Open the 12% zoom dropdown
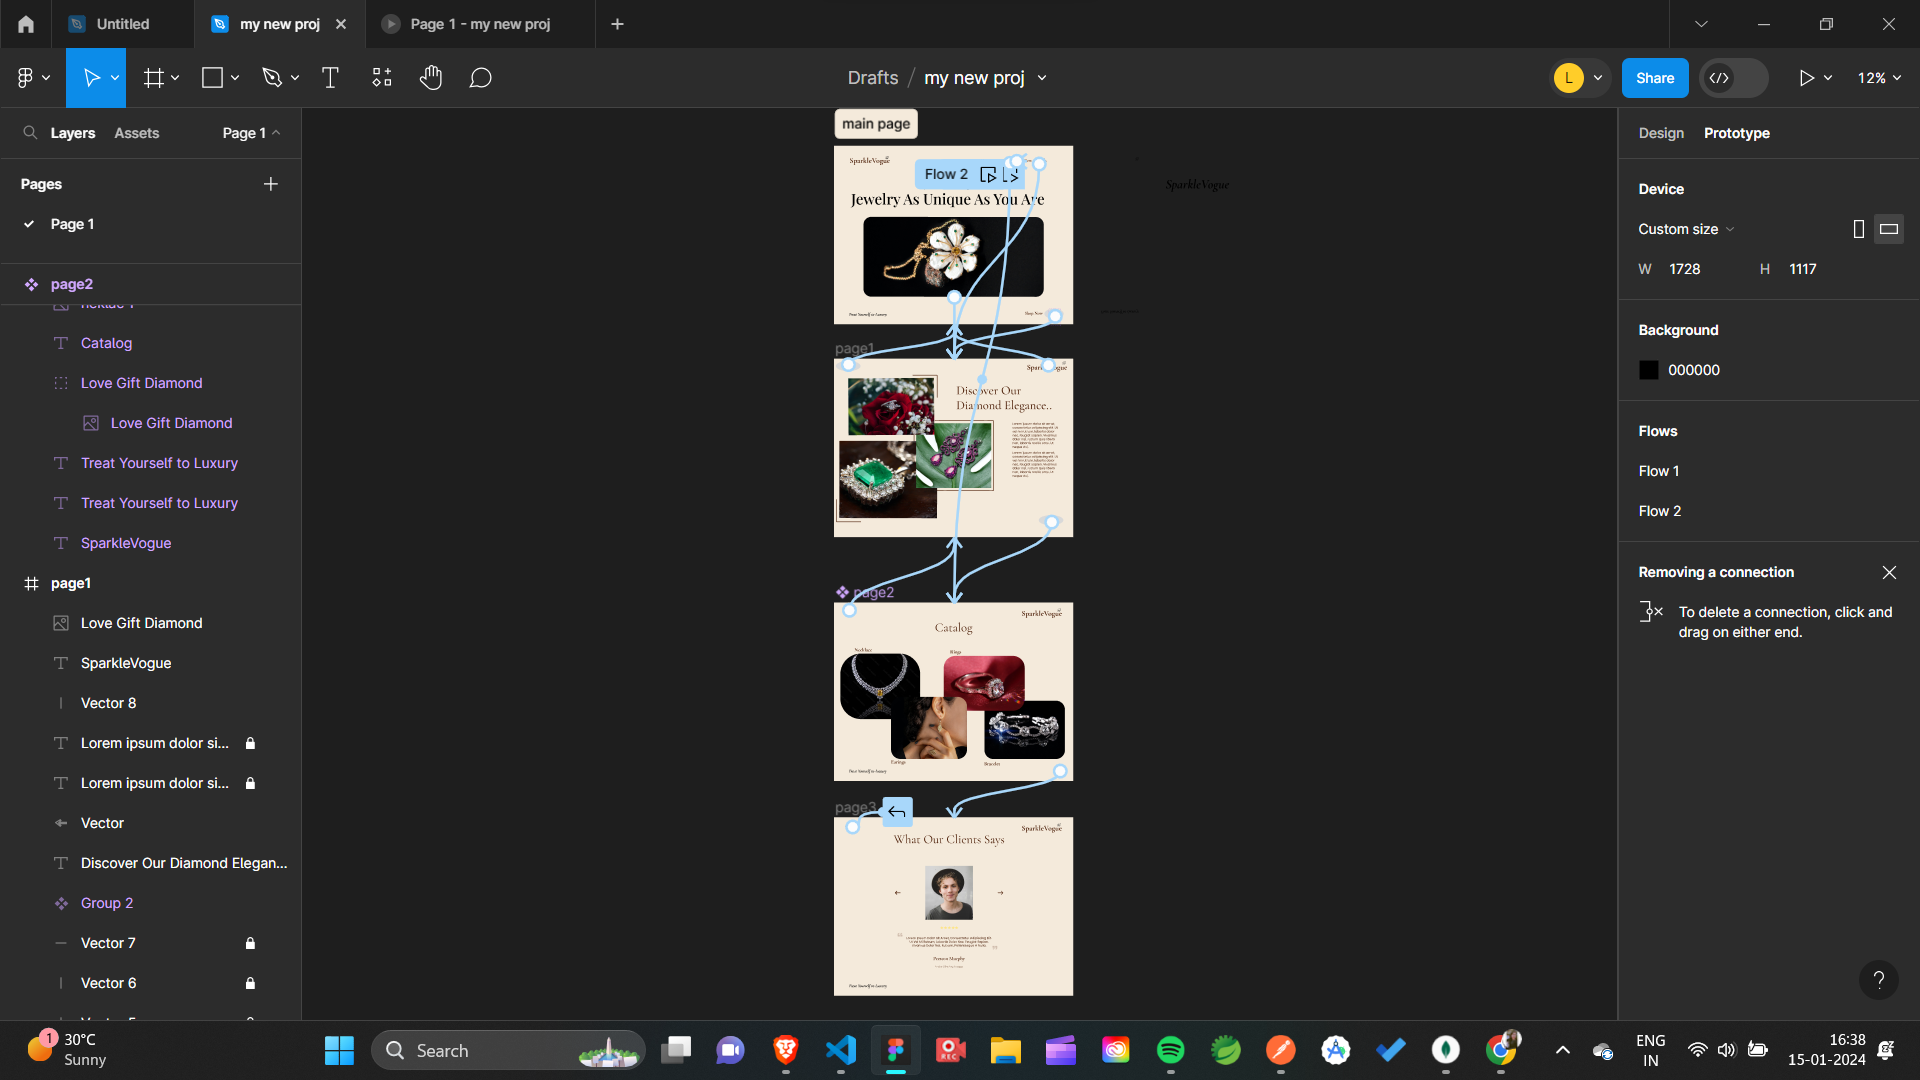This screenshot has width=1920, height=1080. point(1880,78)
